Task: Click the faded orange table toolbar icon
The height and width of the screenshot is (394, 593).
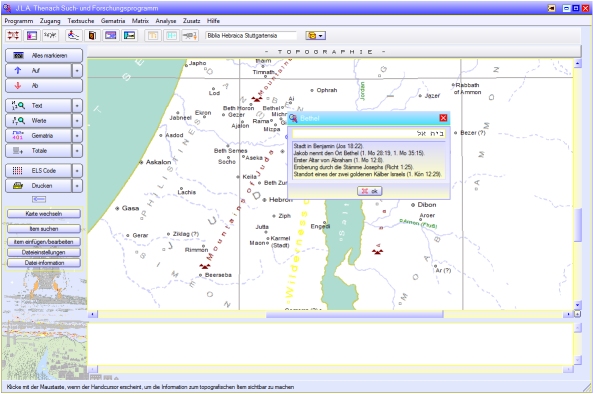Action: (153, 36)
